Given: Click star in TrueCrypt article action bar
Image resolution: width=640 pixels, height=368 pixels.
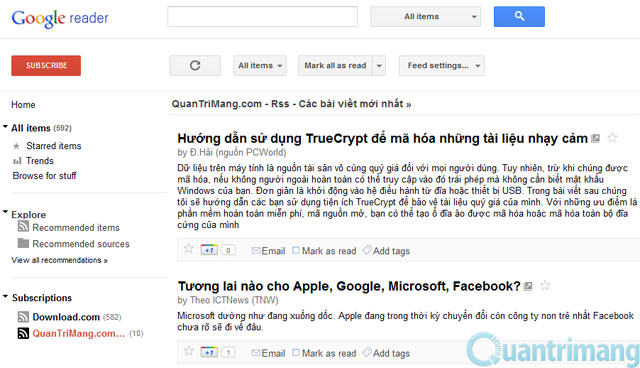Looking at the screenshot, I should pos(189,248).
